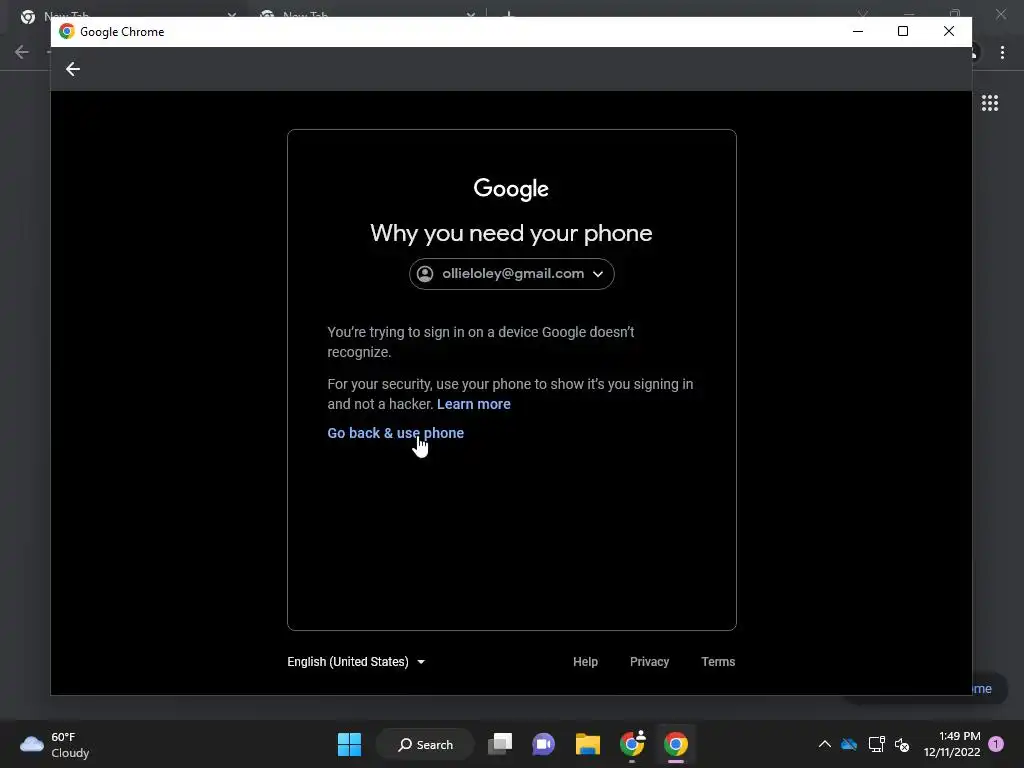Close the Google Chrome sign-in window
This screenshot has height=768, width=1024.
click(x=949, y=31)
